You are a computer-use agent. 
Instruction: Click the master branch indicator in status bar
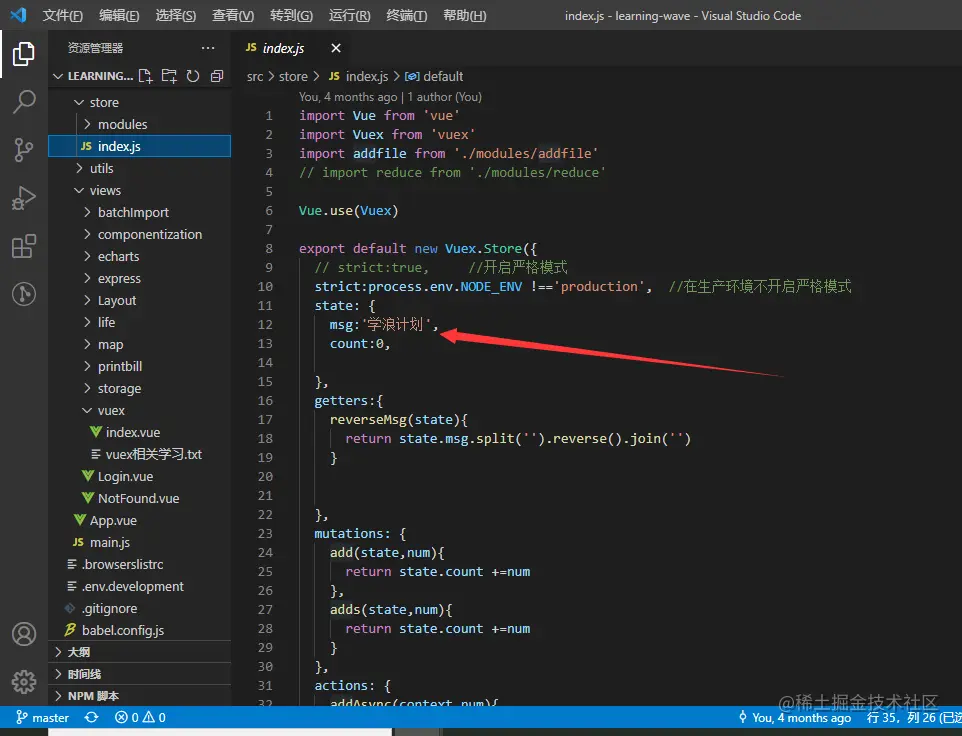42,718
